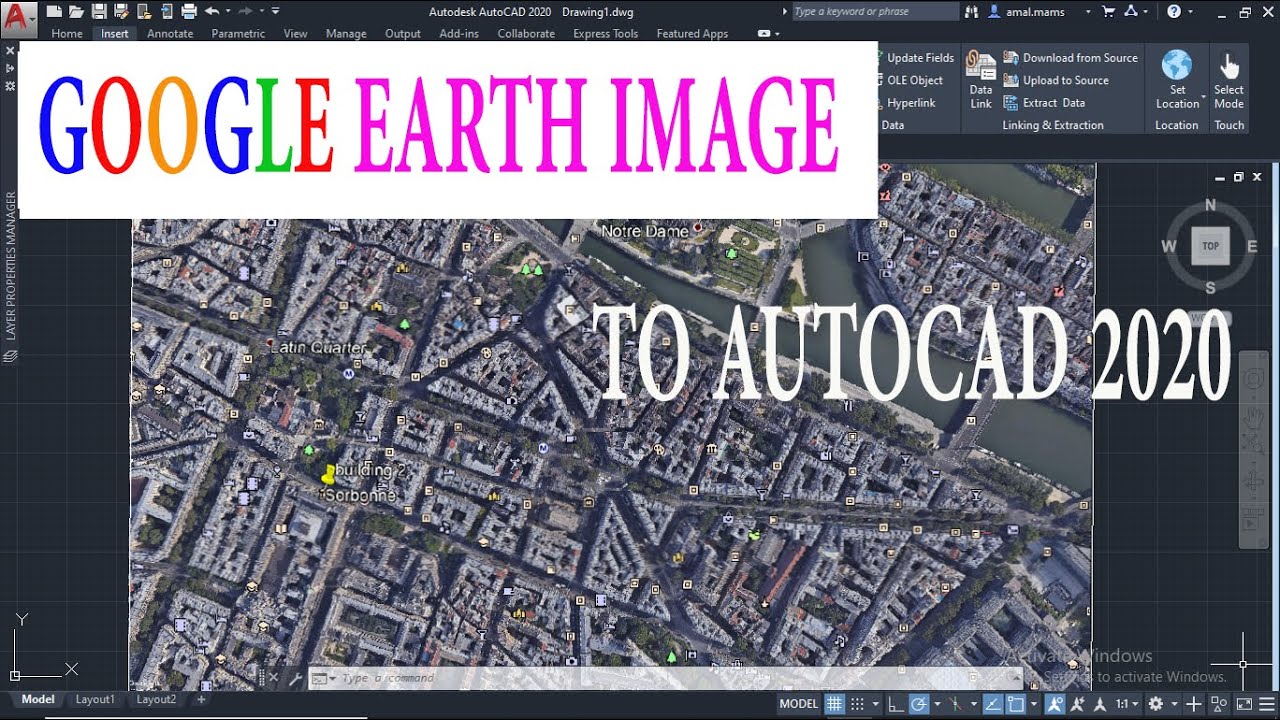Switch to the Home ribbon tab
The height and width of the screenshot is (720, 1280).
pos(67,33)
